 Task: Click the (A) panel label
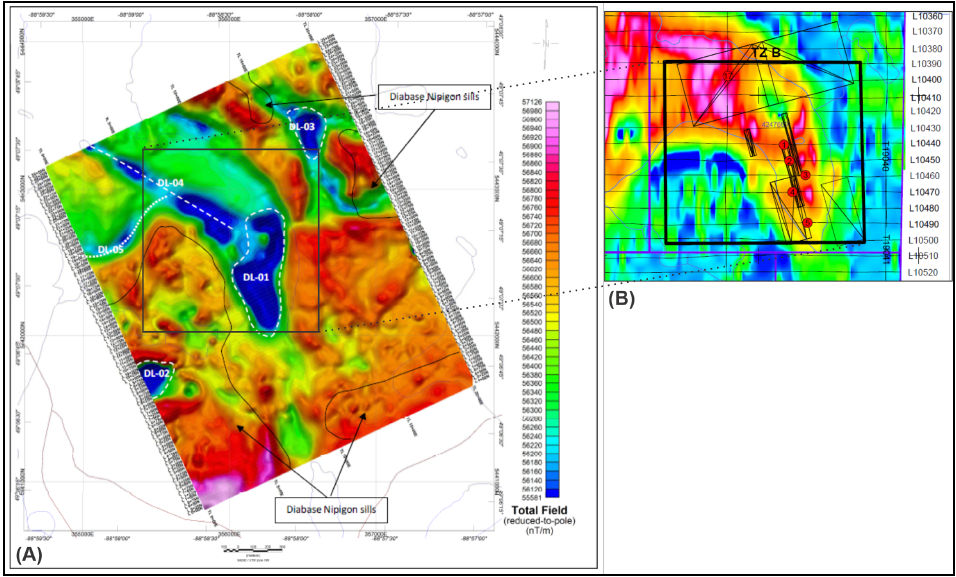click(29, 555)
